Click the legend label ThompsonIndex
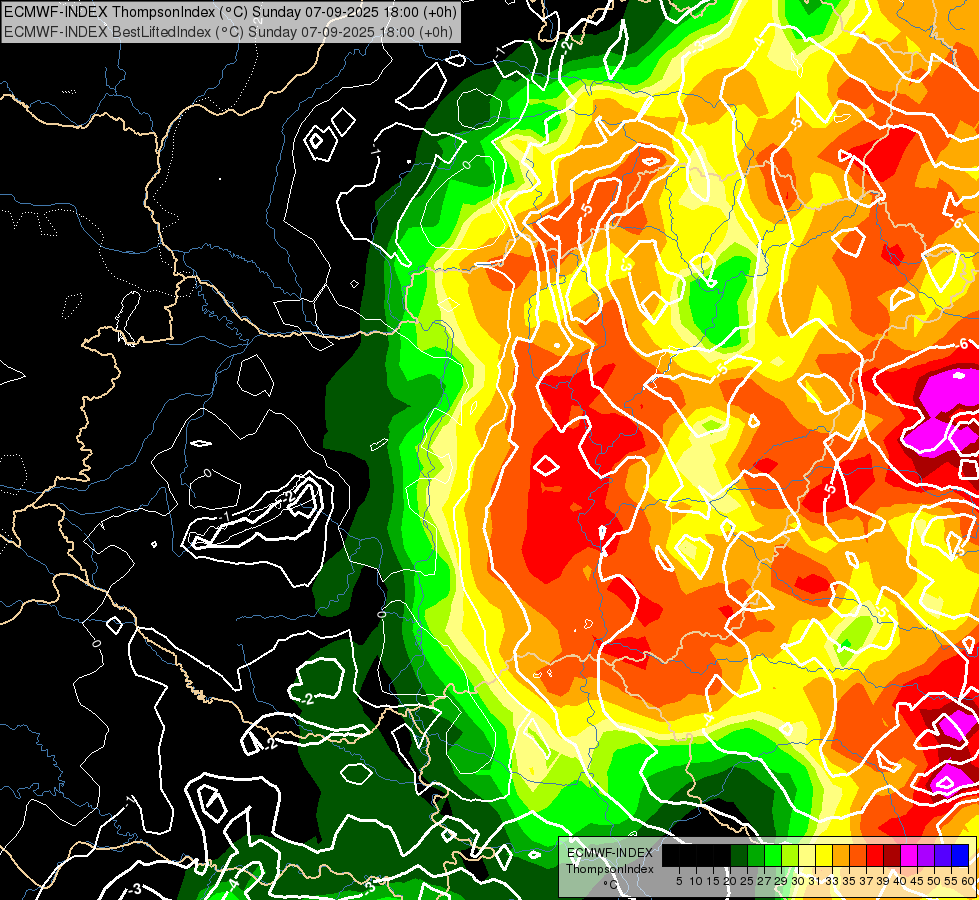 610,869
